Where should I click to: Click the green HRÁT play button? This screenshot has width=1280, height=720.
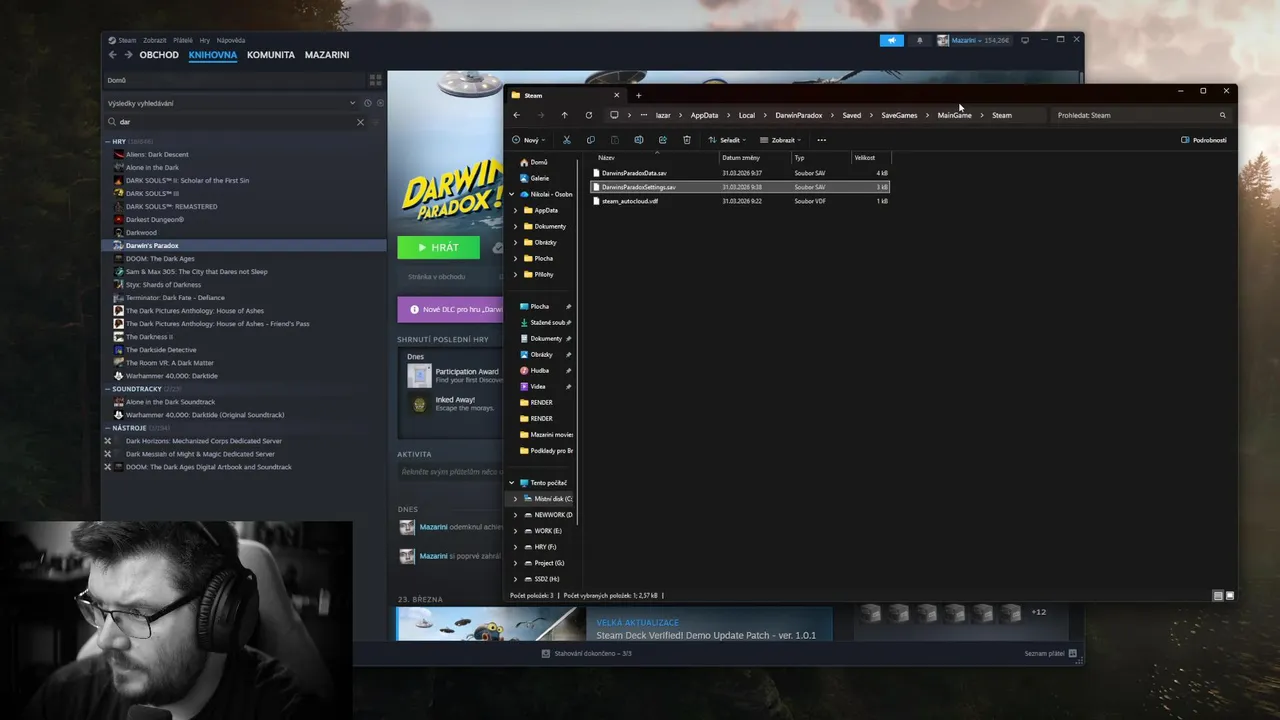click(x=438, y=247)
